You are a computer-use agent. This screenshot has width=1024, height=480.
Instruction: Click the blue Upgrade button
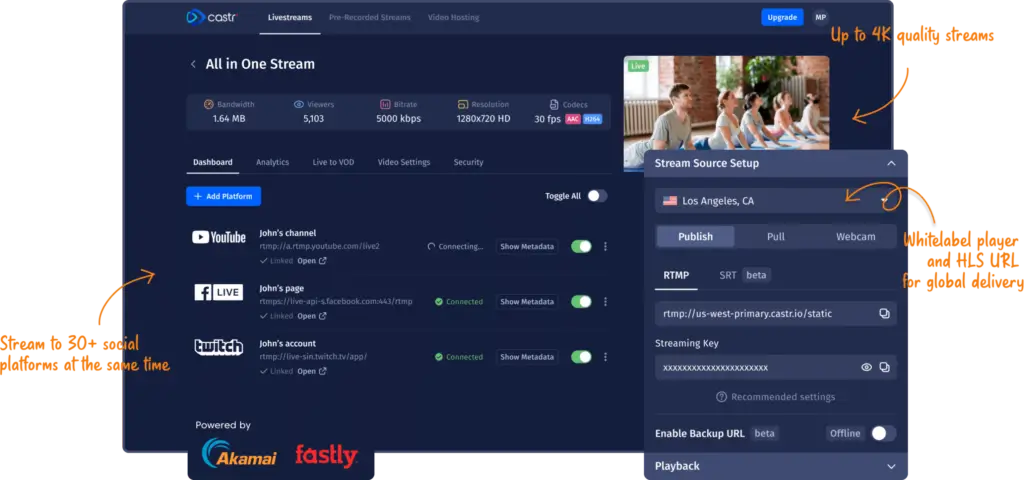[782, 18]
